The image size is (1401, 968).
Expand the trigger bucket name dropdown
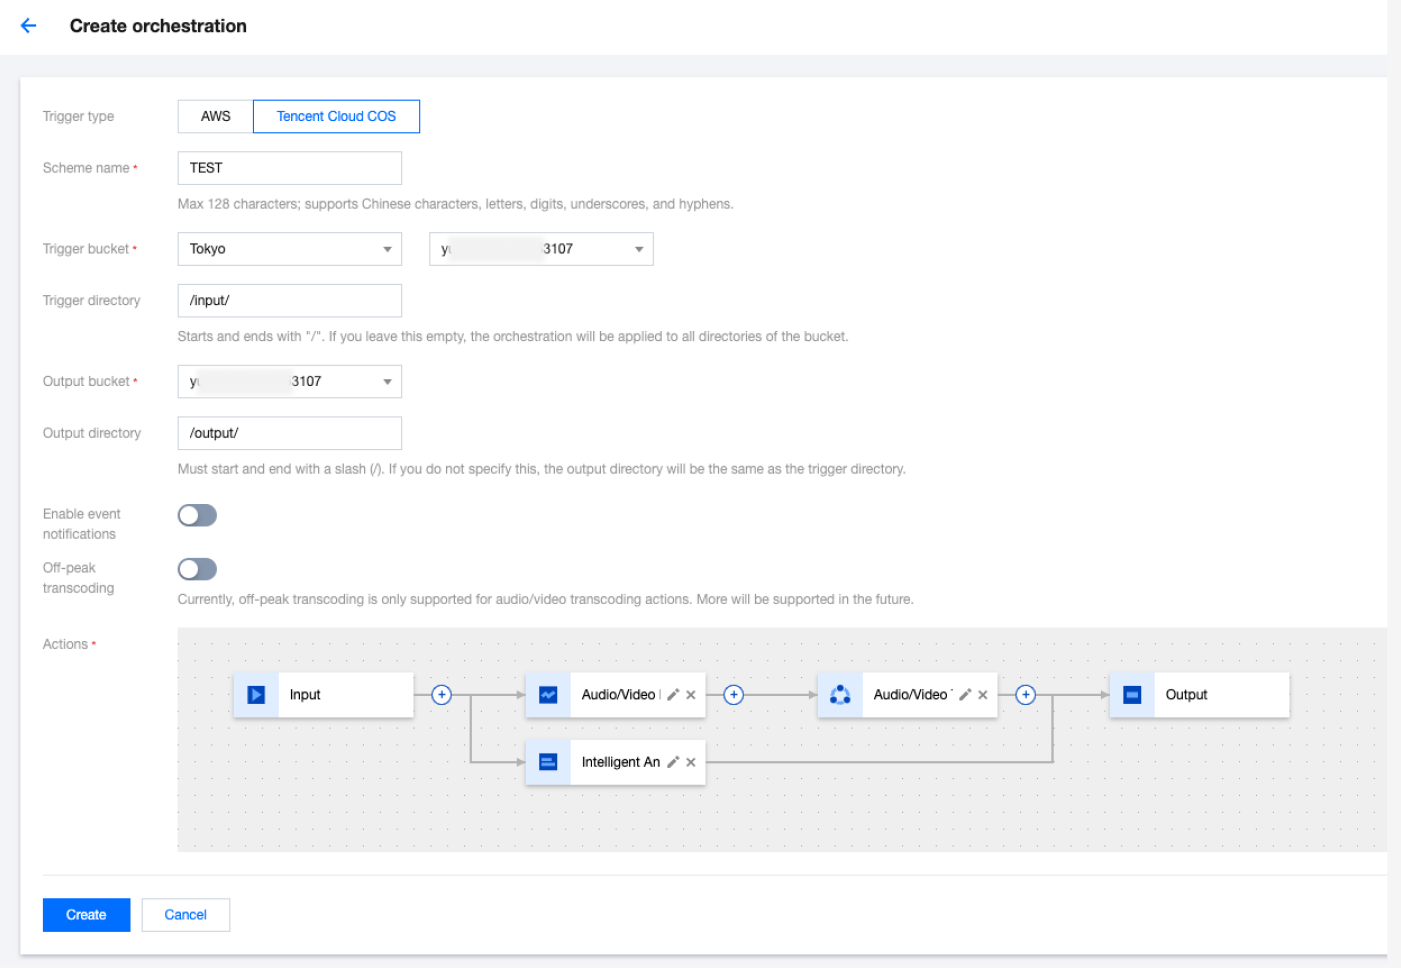pyautogui.click(x=541, y=249)
